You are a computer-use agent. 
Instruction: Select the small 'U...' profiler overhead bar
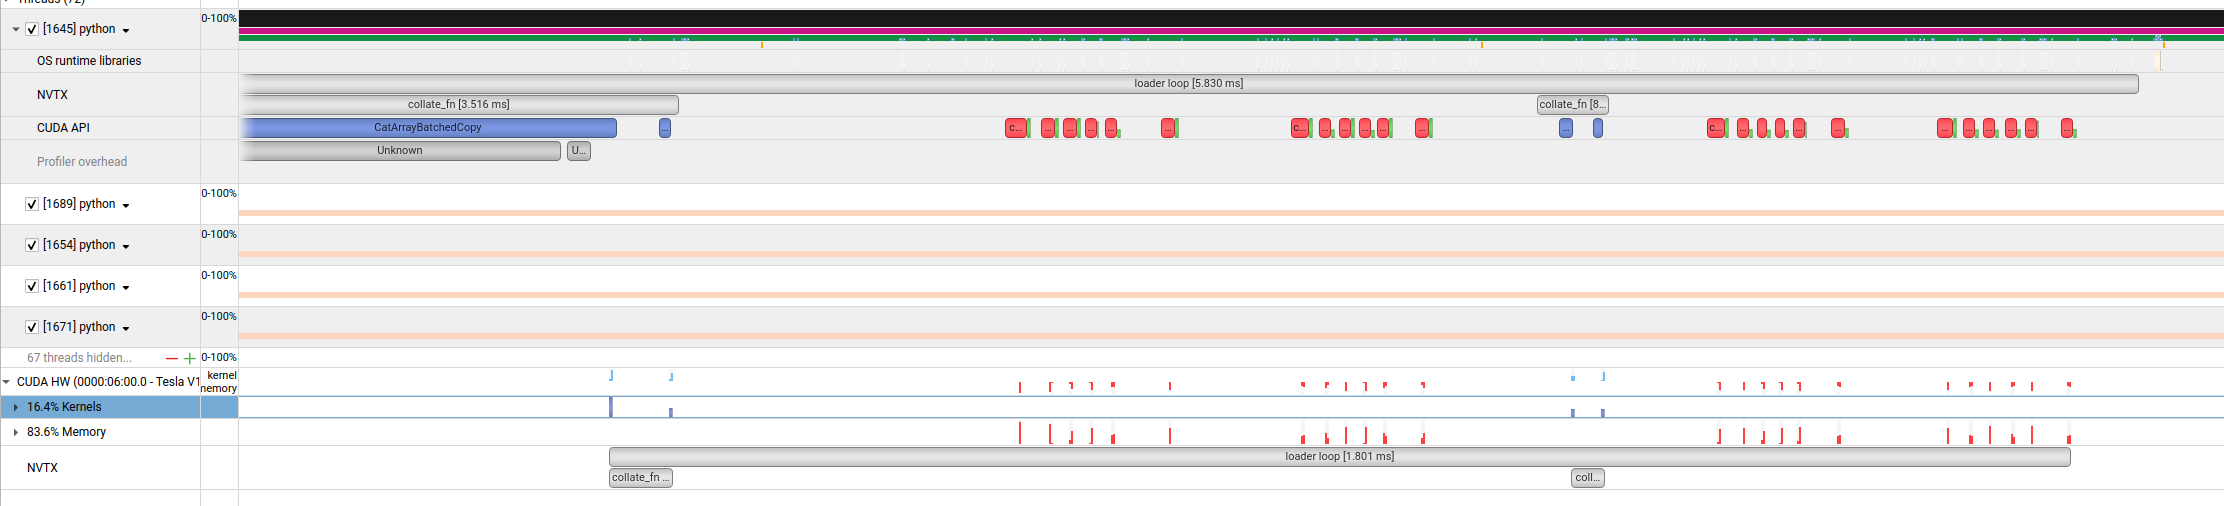click(x=579, y=151)
